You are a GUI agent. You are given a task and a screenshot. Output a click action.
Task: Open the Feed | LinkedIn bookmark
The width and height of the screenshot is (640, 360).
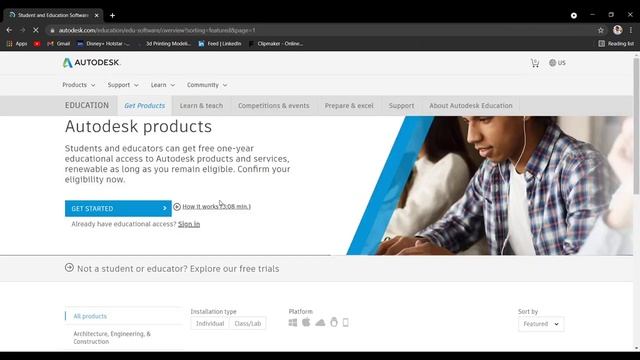(220, 44)
